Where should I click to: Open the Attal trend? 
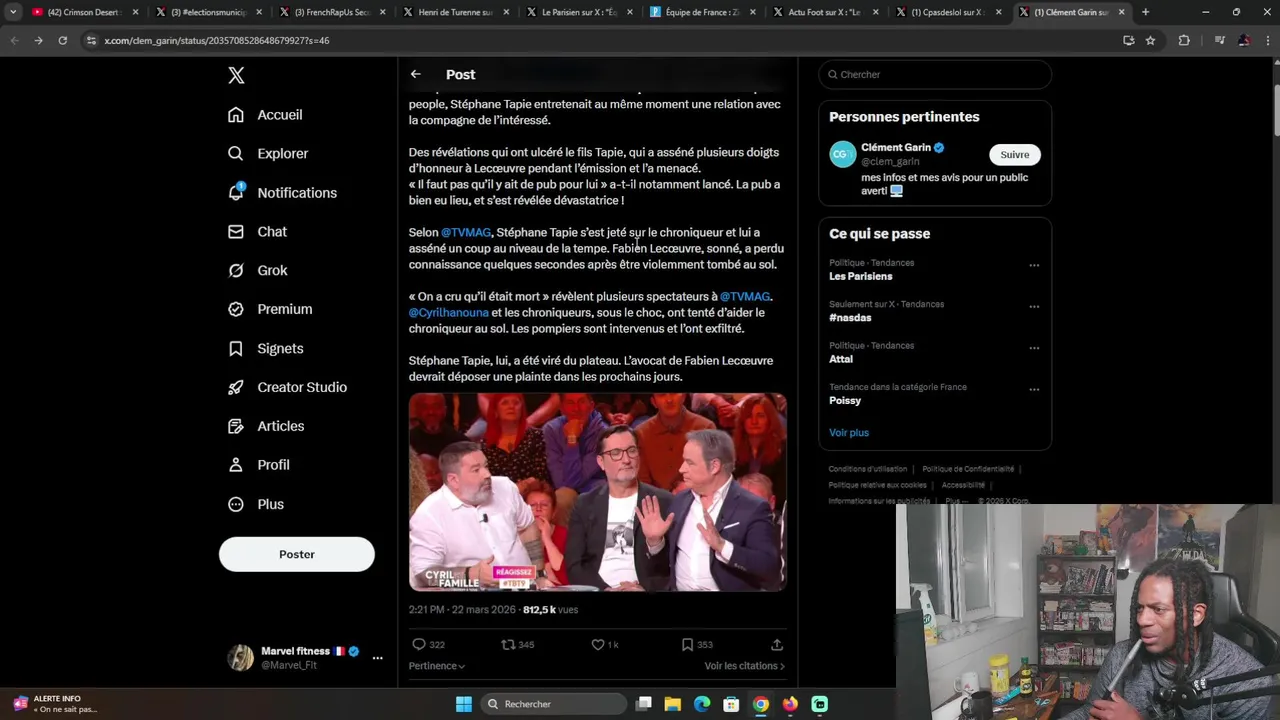841,359
